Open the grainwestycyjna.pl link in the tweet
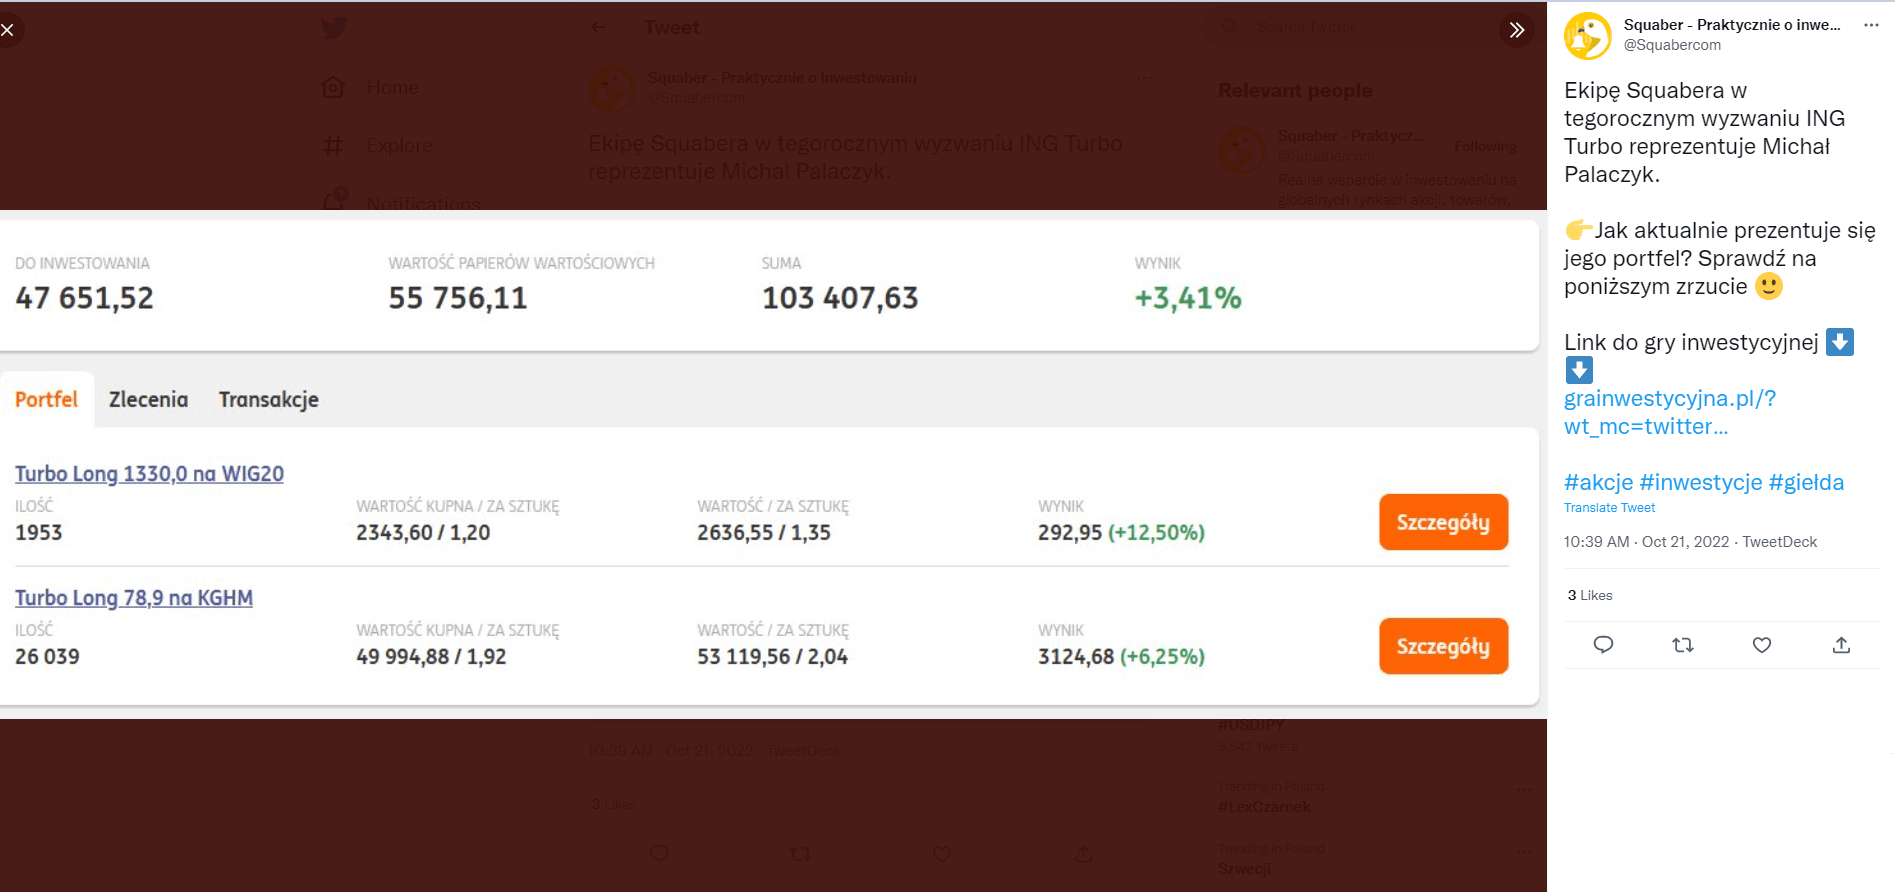1895x892 pixels. click(x=1670, y=412)
